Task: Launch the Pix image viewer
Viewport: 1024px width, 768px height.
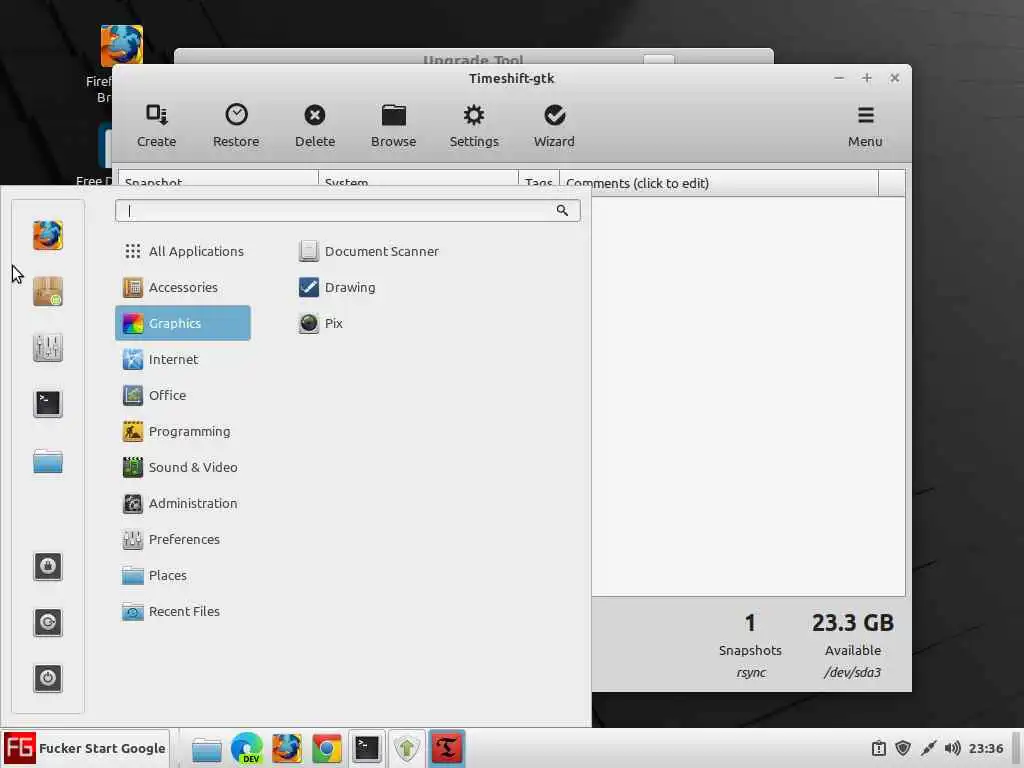Action: (x=321, y=323)
